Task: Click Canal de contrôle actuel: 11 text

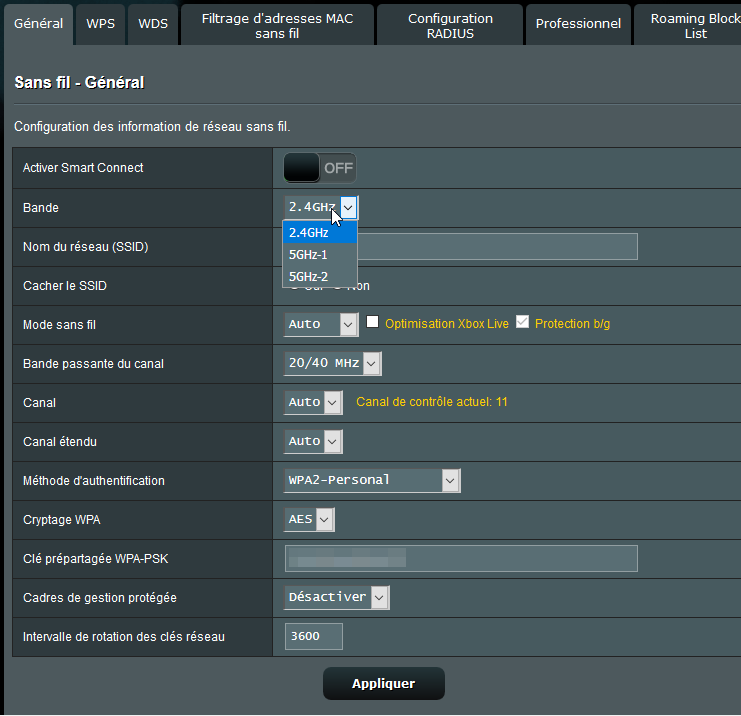Action: tap(431, 402)
